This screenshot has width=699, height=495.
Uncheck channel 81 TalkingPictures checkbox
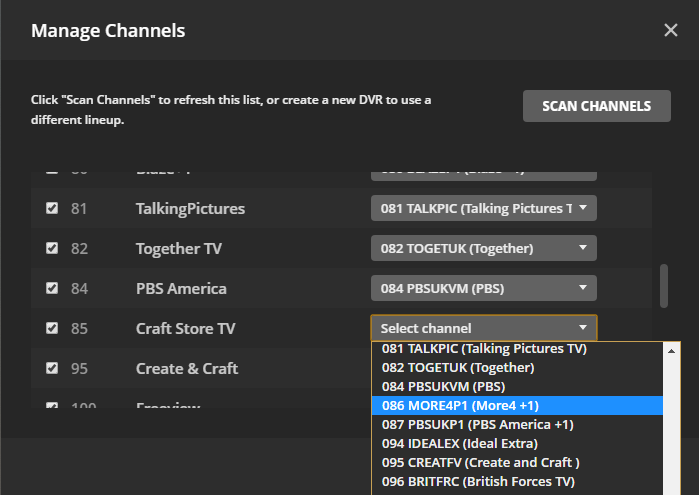(52, 208)
